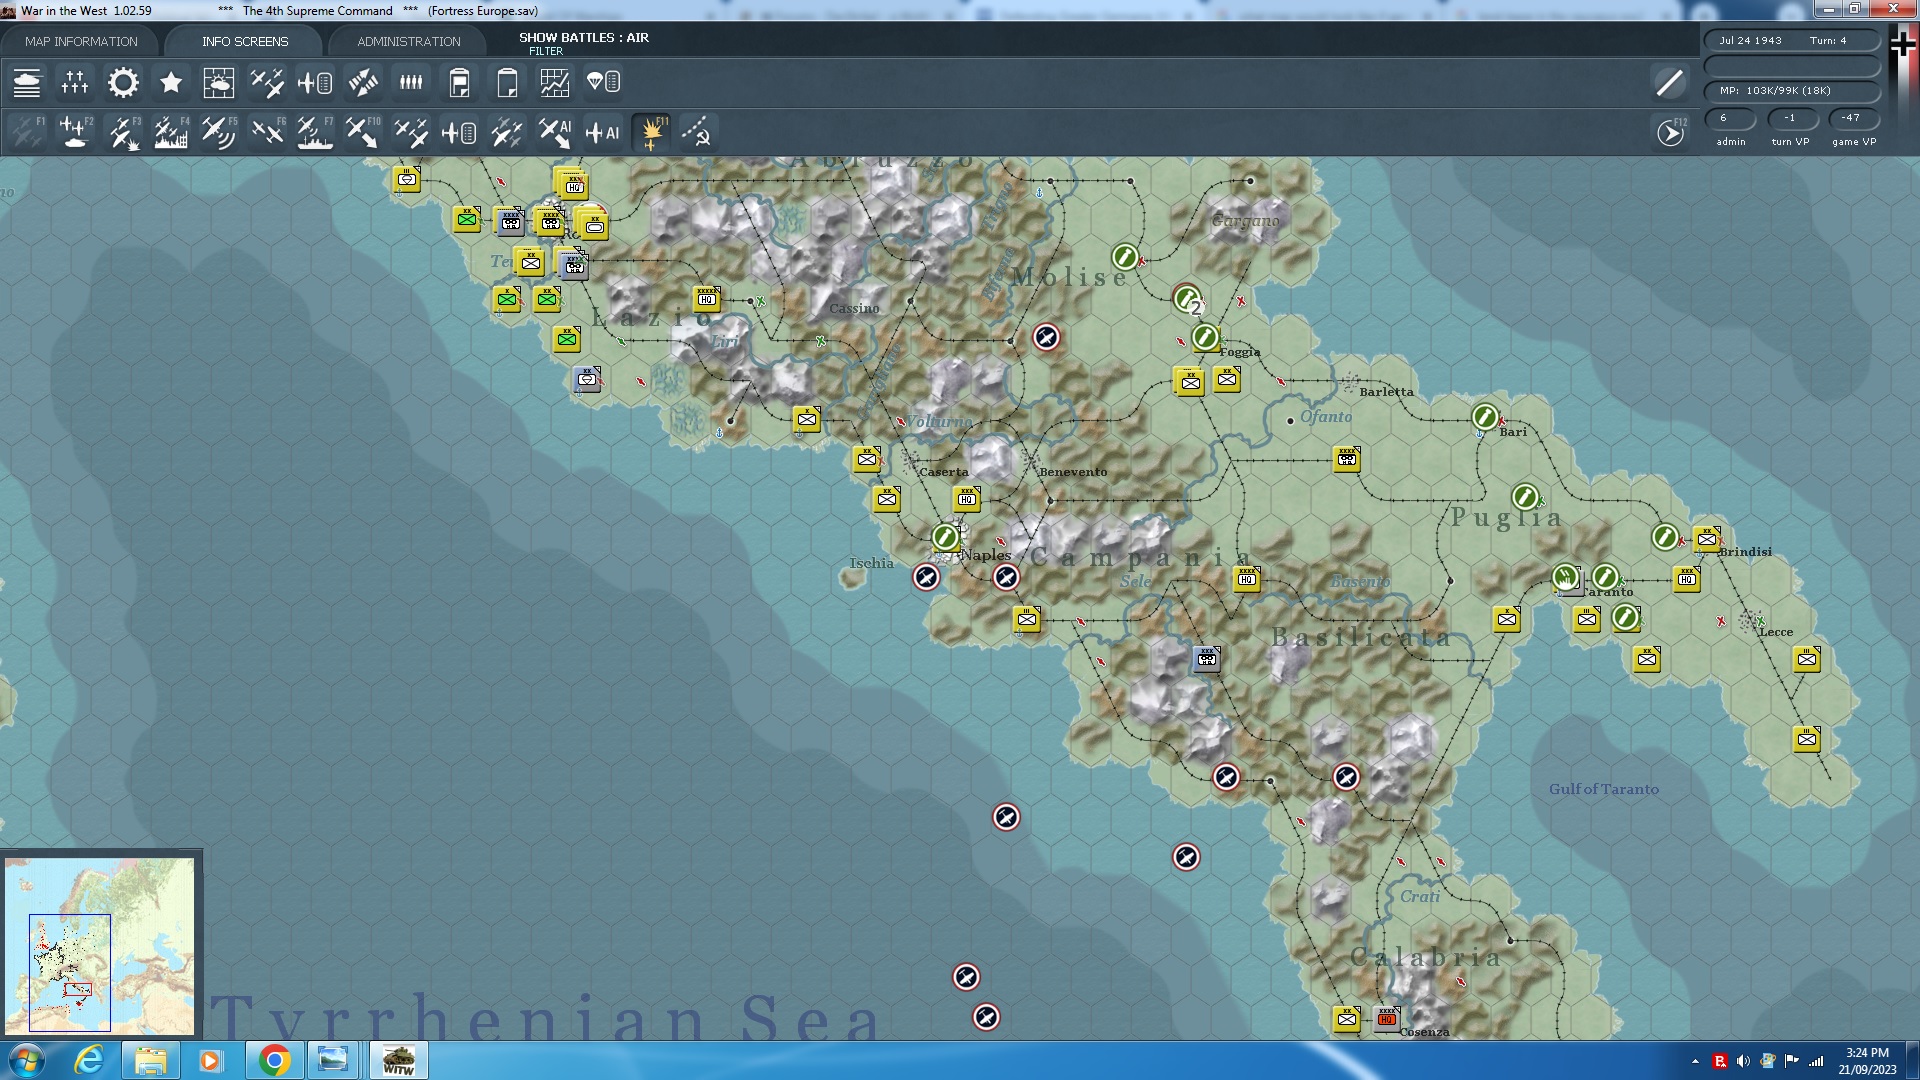Open the WITW app in Windows taskbar

pos(398,1060)
